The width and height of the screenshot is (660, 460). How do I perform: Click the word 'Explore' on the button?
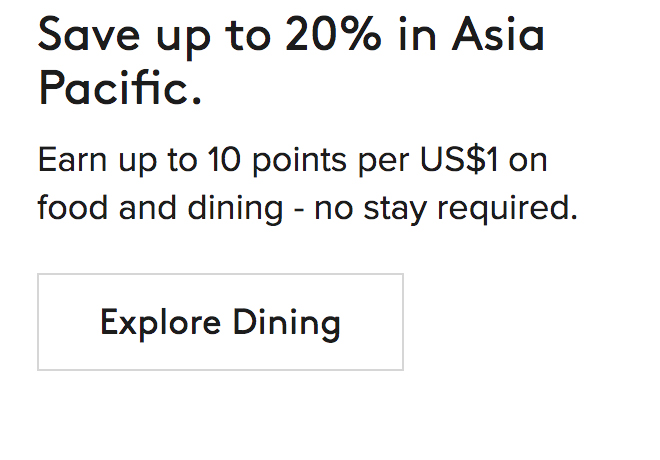(x=160, y=322)
